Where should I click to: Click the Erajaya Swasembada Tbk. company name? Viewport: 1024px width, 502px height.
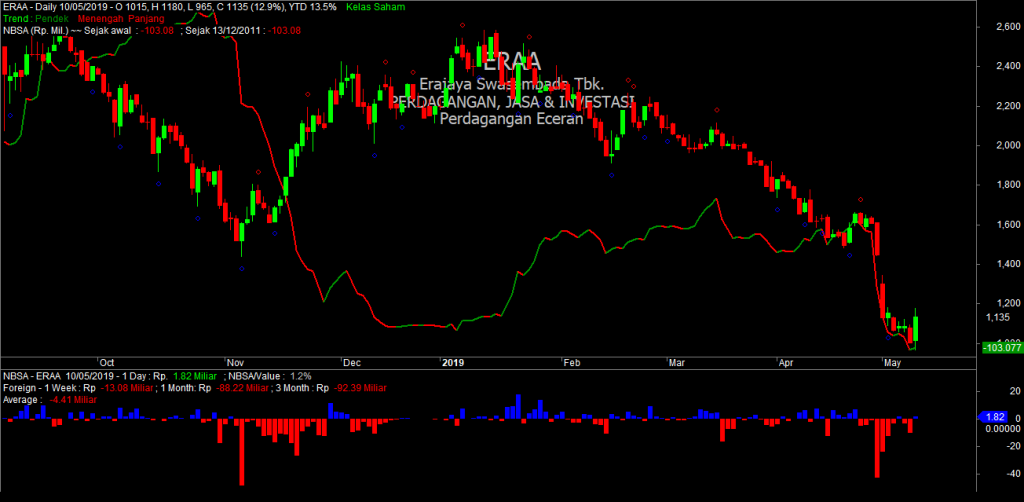(x=513, y=86)
